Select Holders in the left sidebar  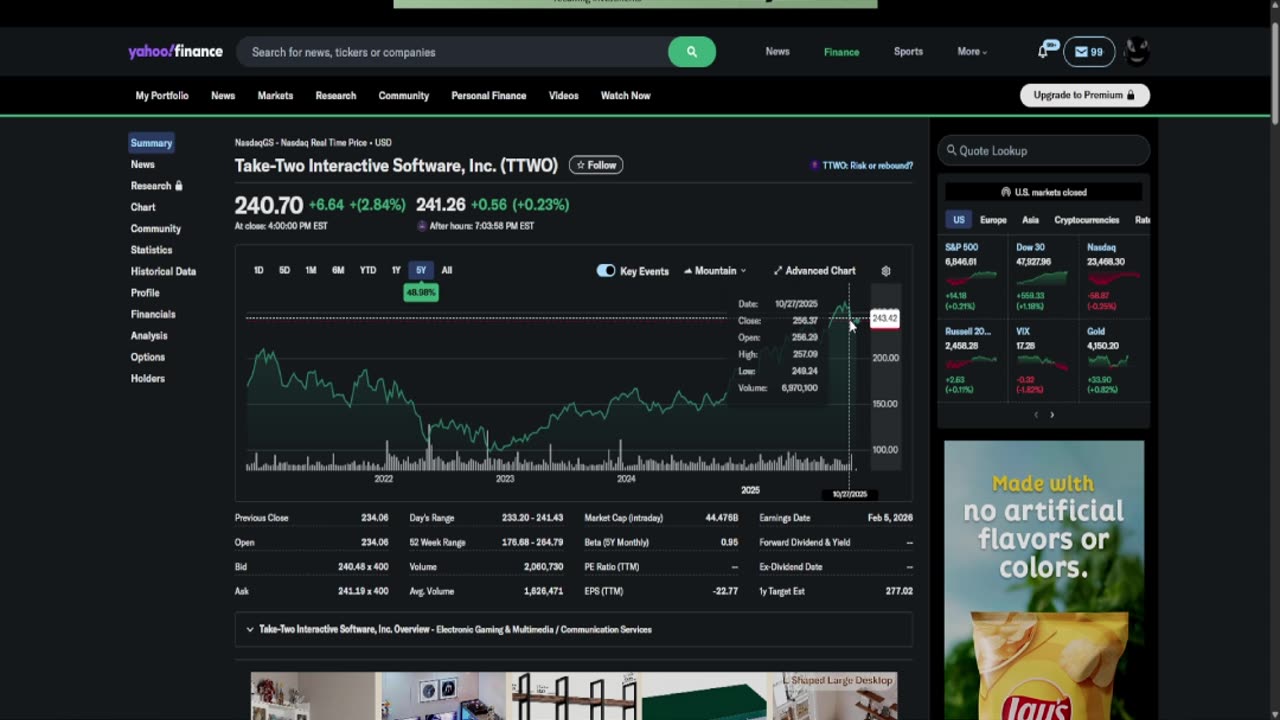click(x=148, y=379)
